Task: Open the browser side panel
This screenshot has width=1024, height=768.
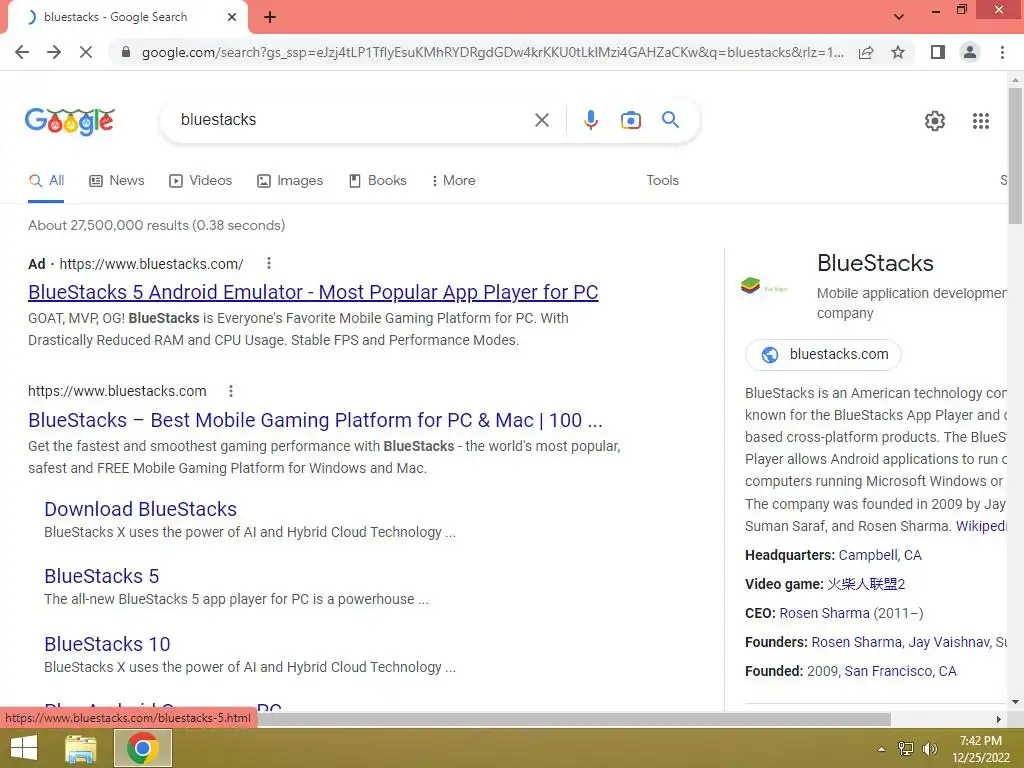Action: (x=938, y=52)
